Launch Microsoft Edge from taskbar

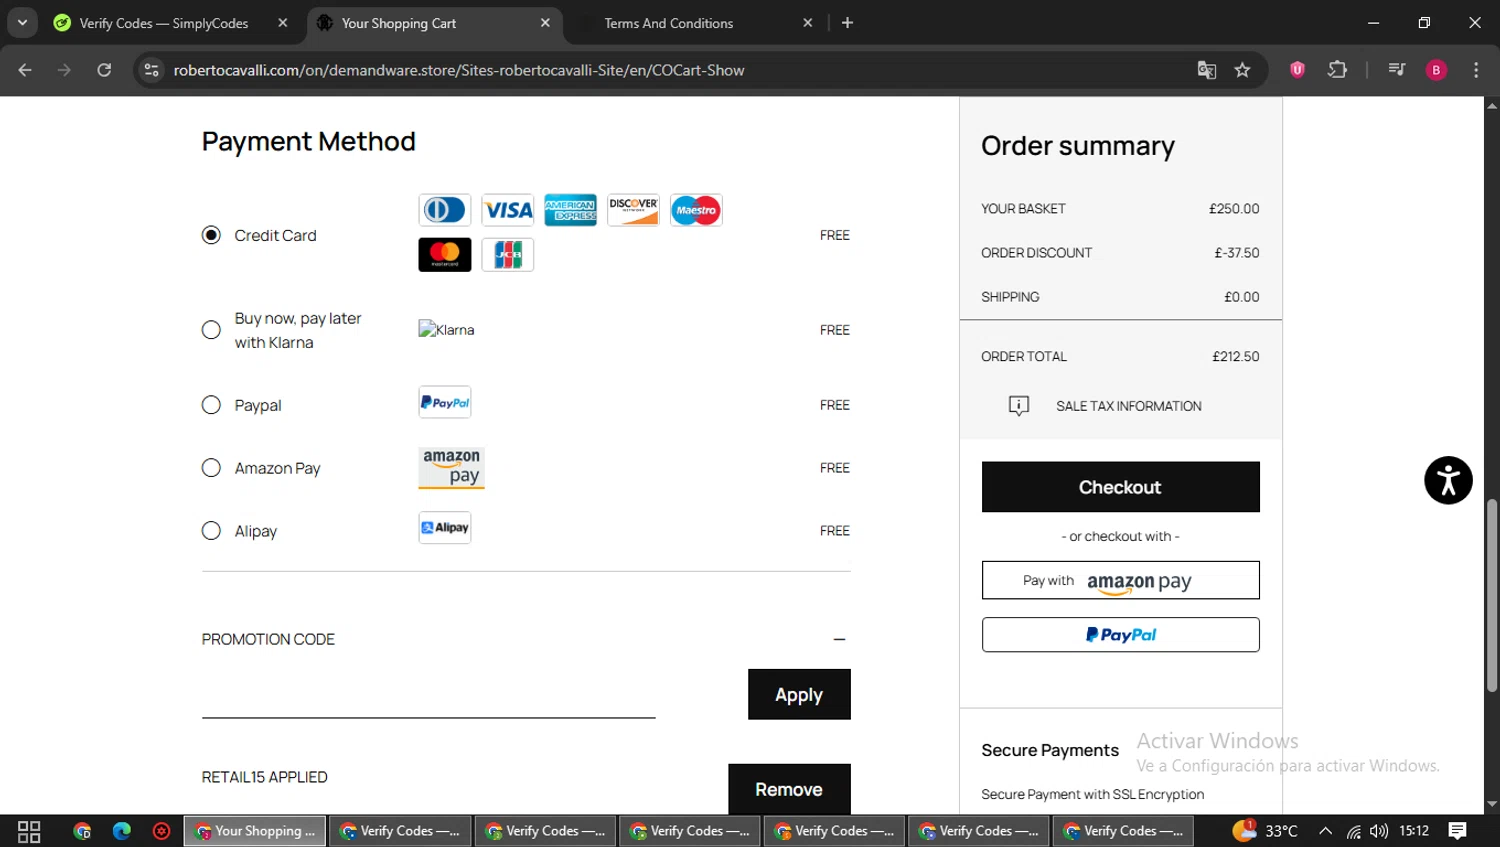click(x=122, y=831)
